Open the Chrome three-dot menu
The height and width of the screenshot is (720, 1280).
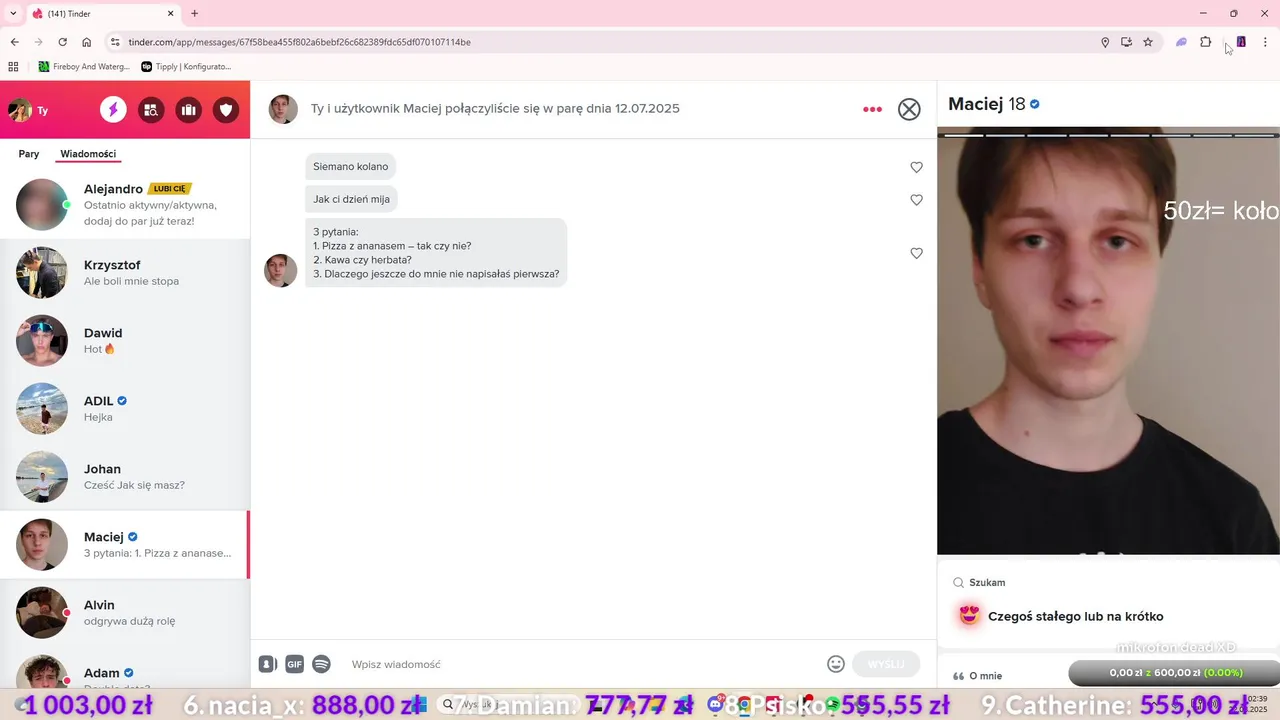click(x=1265, y=42)
